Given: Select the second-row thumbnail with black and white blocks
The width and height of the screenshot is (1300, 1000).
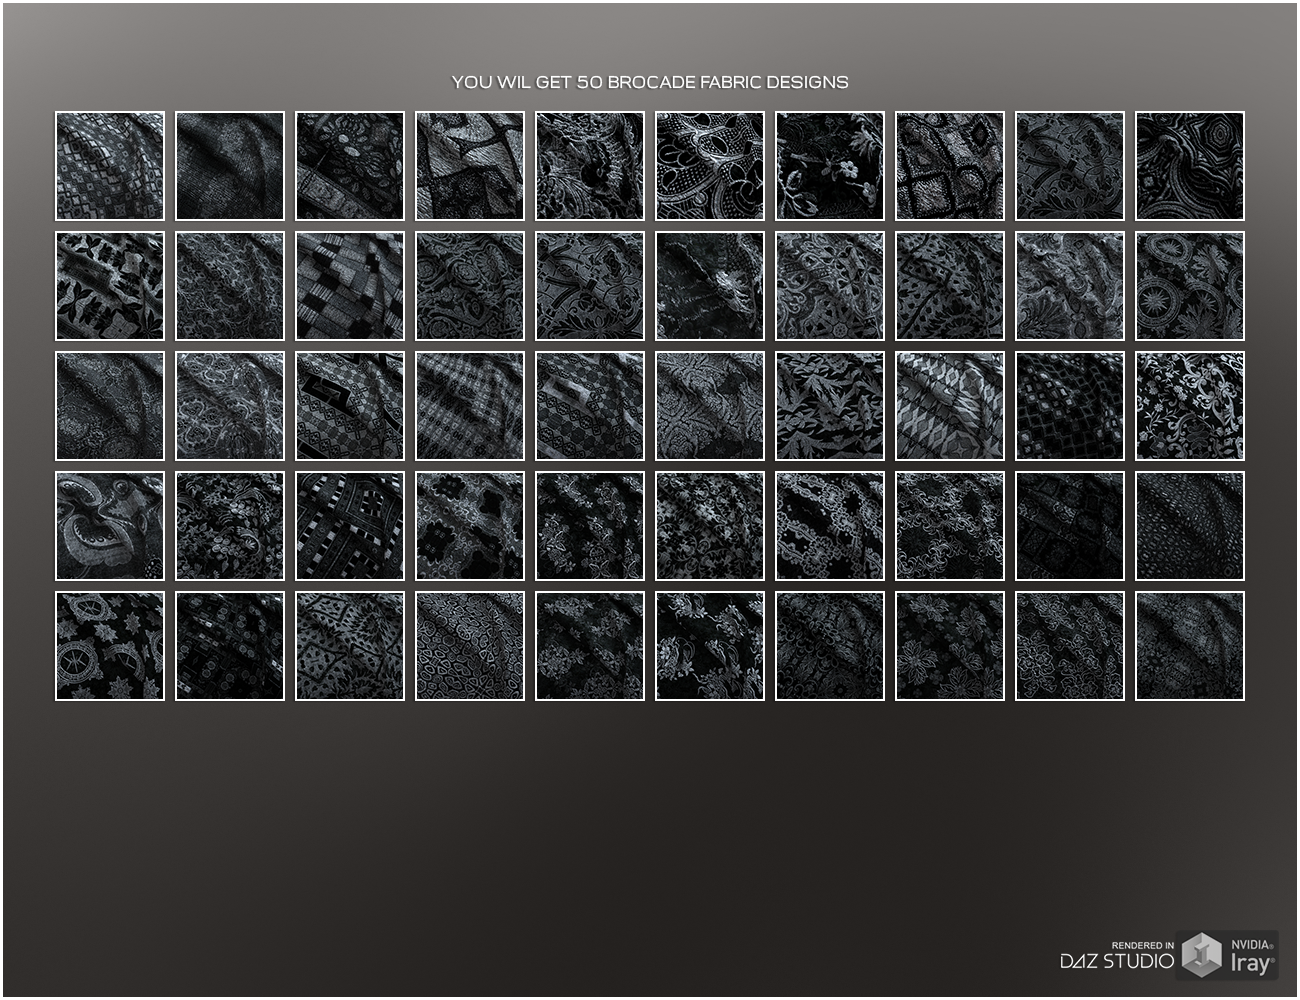Looking at the screenshot, I should coord(350,286).
